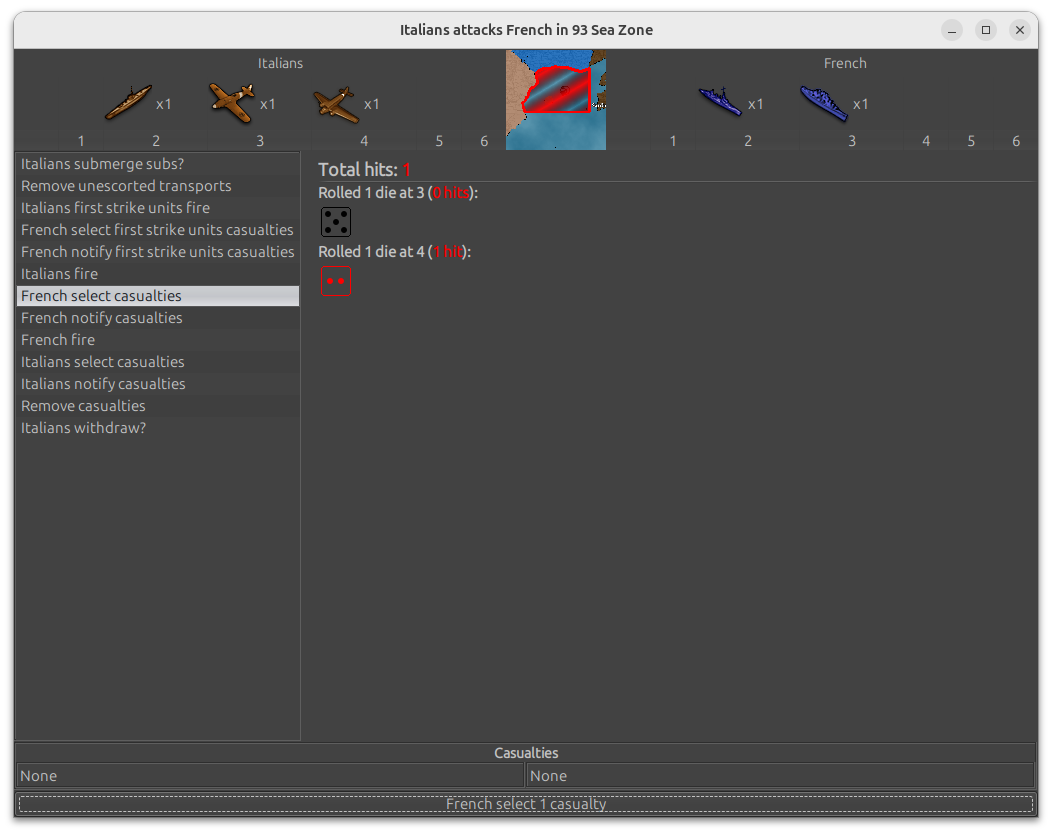Screen dimensions: 1052x834
Task: Select 'French notify casualties' step
Action: click(102, 318)
